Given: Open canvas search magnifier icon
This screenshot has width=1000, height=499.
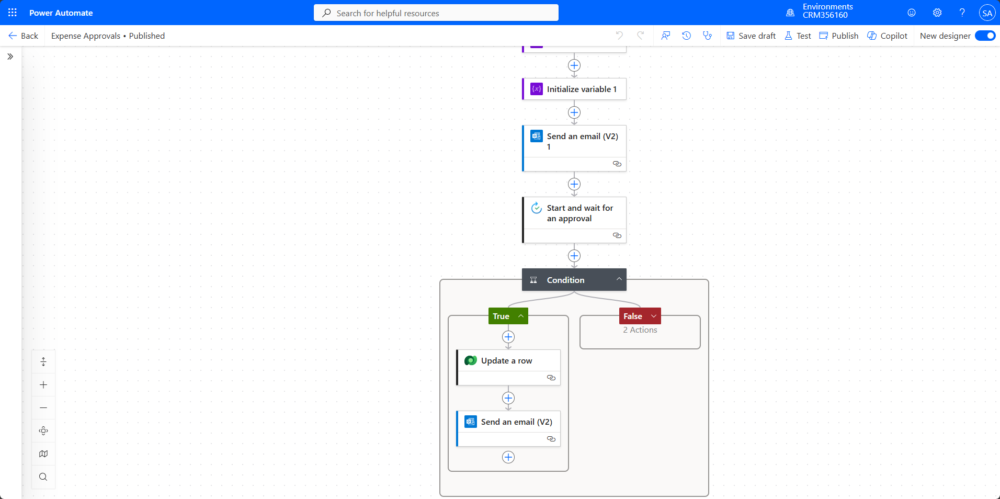Looking at the screenshot, I should 43,477.
